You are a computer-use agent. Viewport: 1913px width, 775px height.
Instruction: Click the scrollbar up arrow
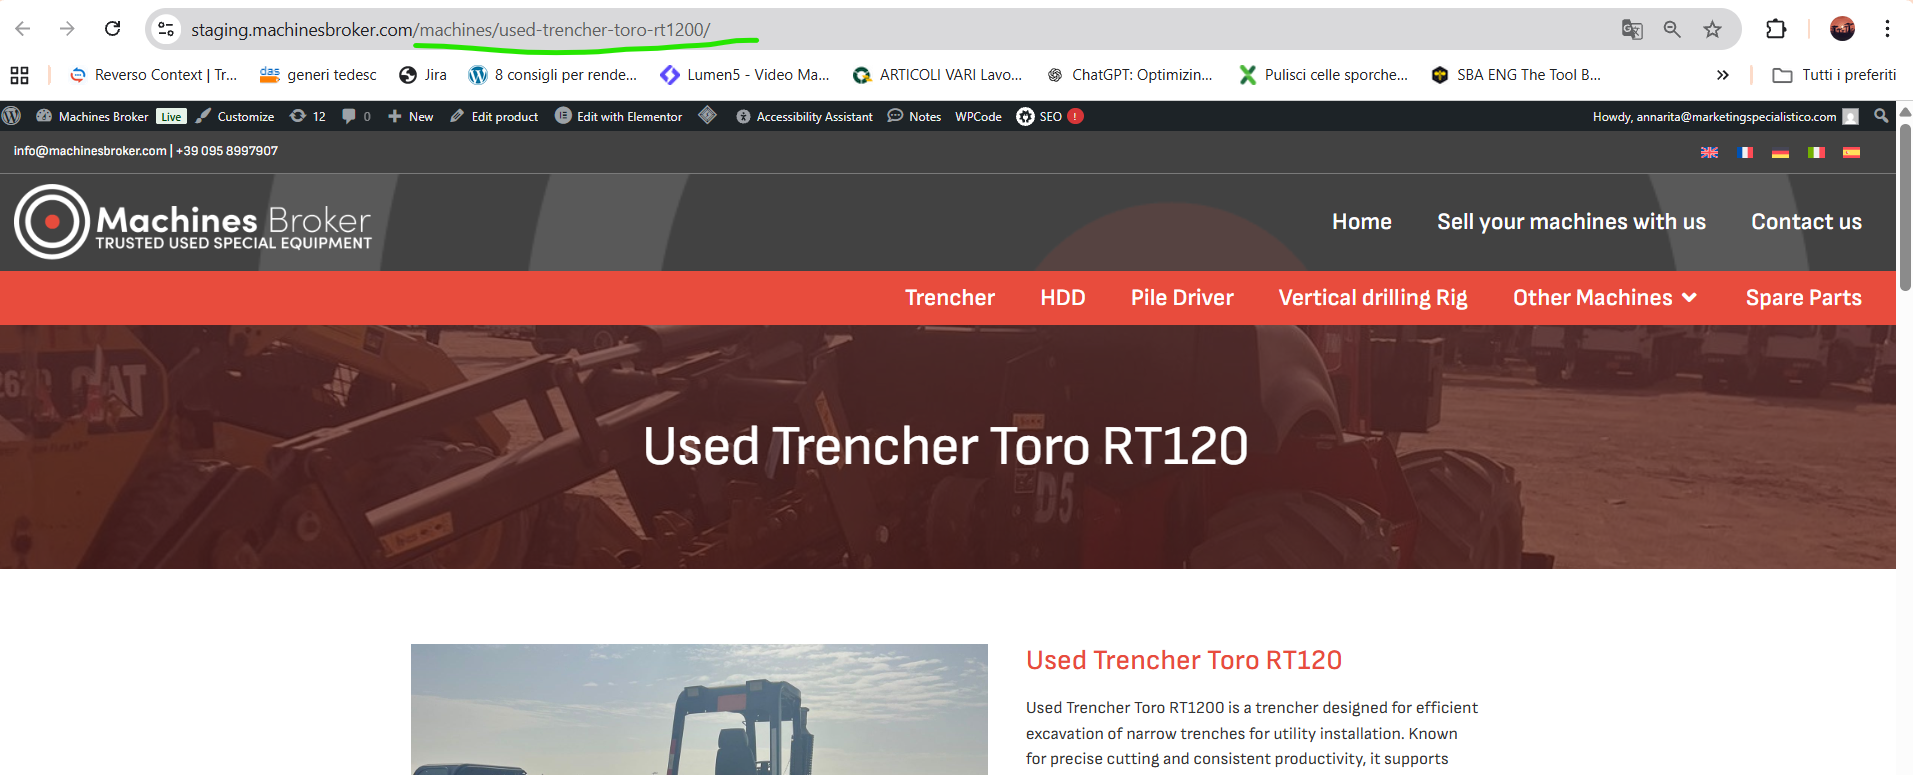point(1905,111)
